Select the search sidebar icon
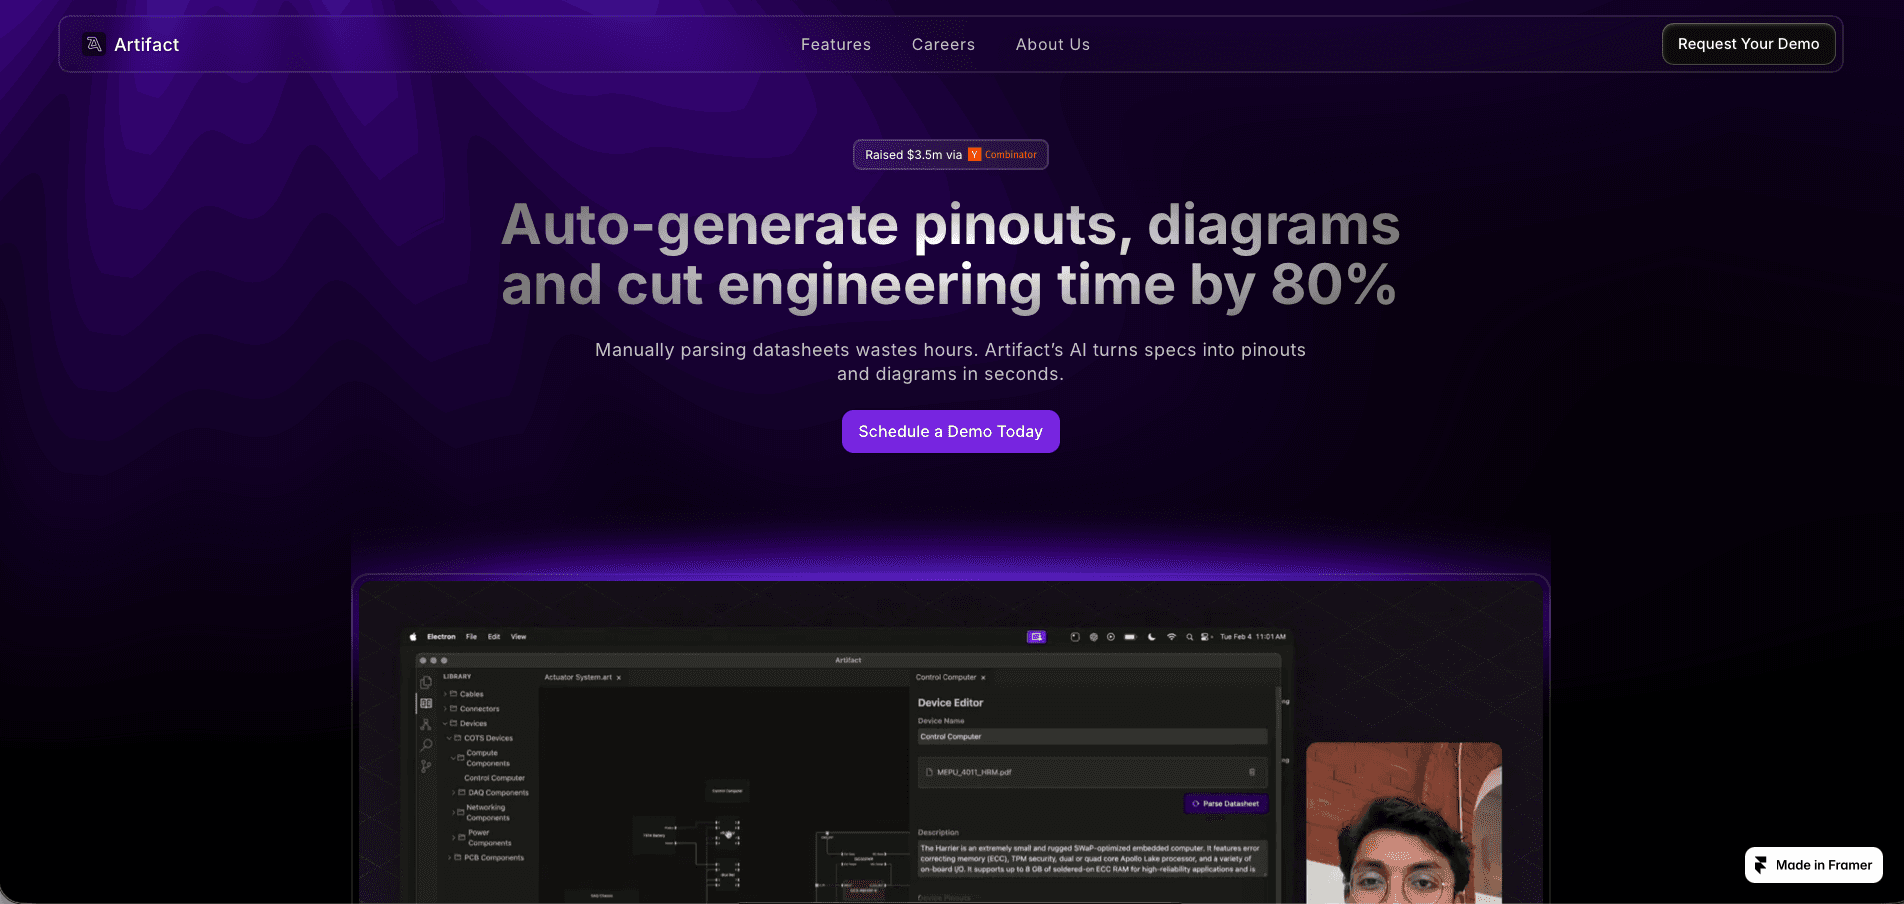This screenshot has height=904, width=1904. point(426,745)
